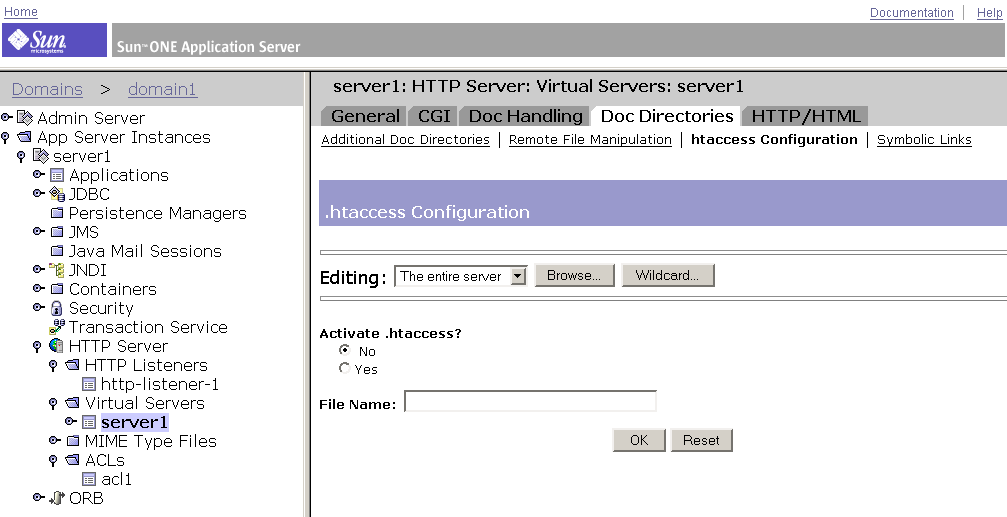Expand the MIME Type Files node
This screenshot has width=1007, height=517.
pos(55,440)
